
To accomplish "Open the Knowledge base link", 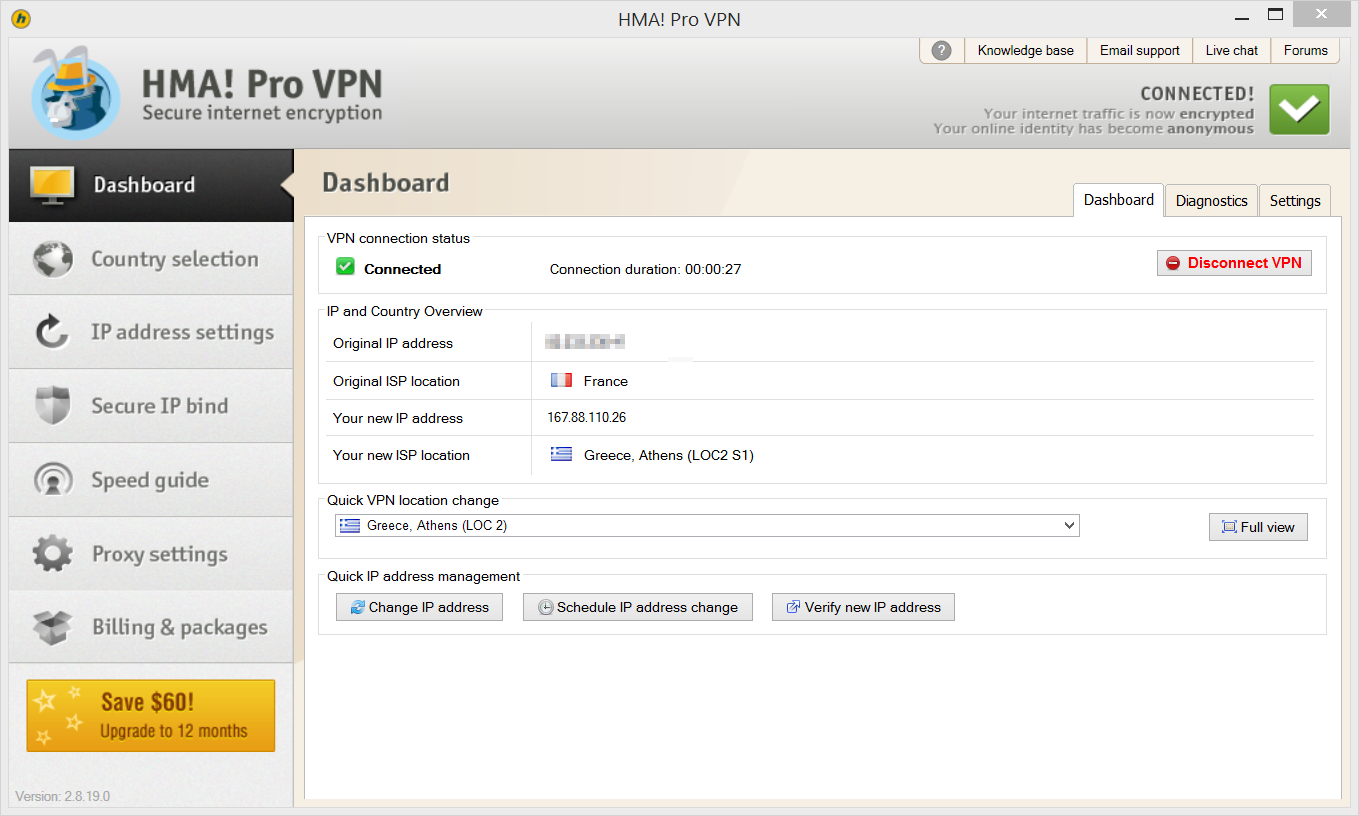I will point(1026,51).
